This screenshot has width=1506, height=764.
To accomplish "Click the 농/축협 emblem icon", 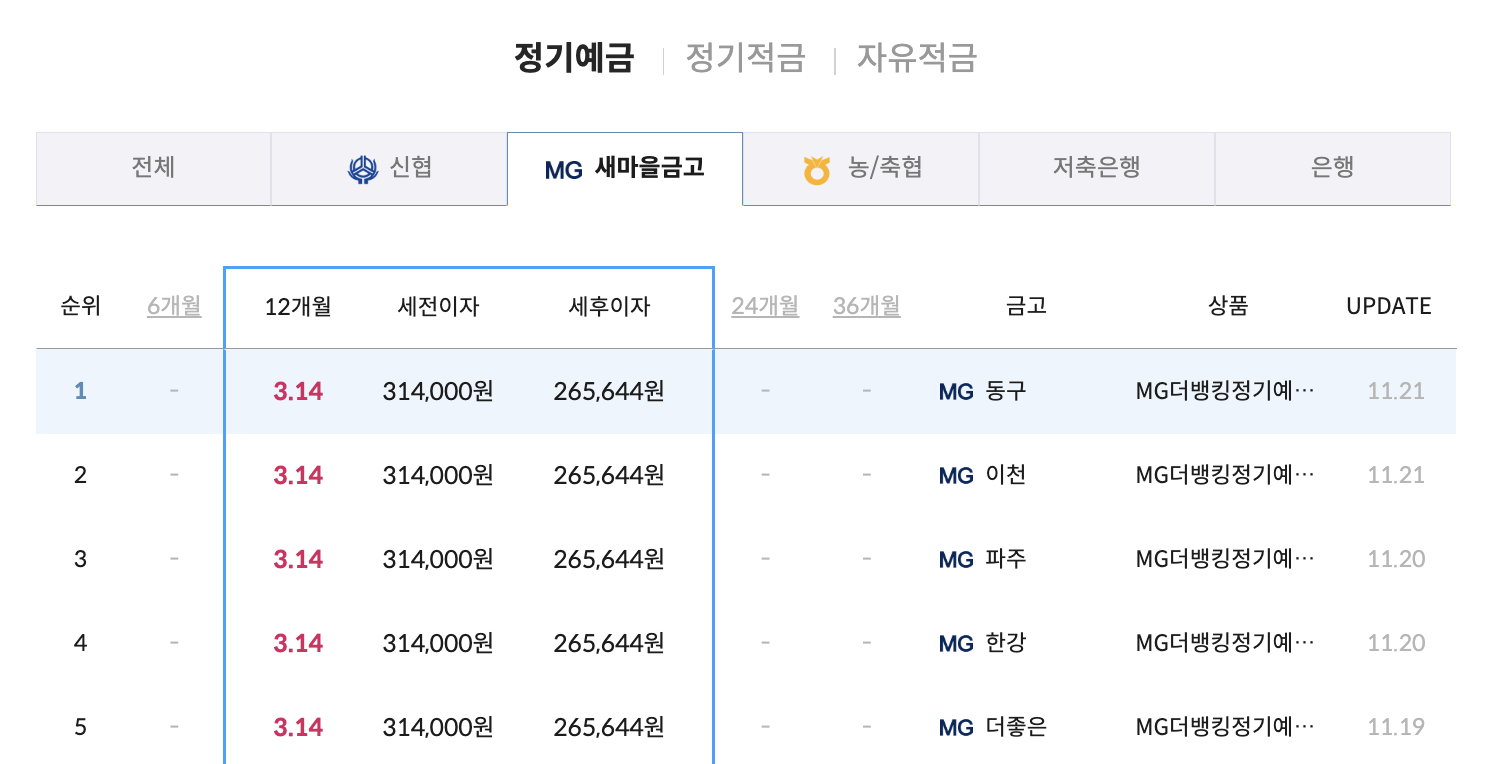I will [817, 170].
